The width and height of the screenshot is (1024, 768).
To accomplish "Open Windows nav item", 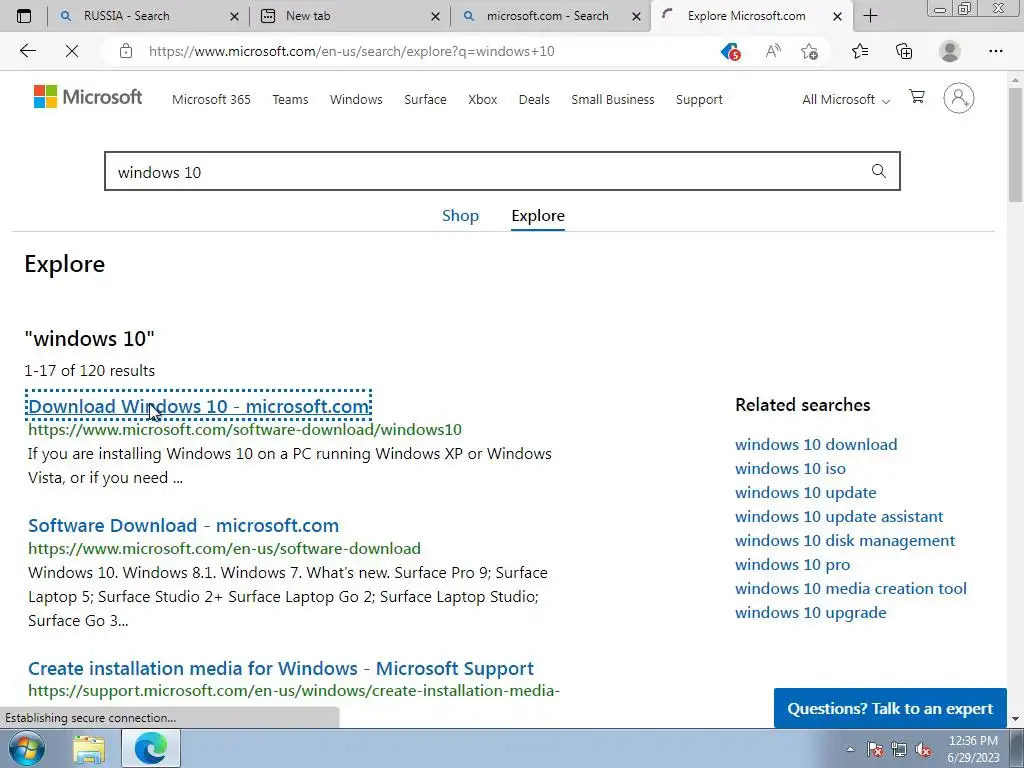I will click(x=356, y=99).
